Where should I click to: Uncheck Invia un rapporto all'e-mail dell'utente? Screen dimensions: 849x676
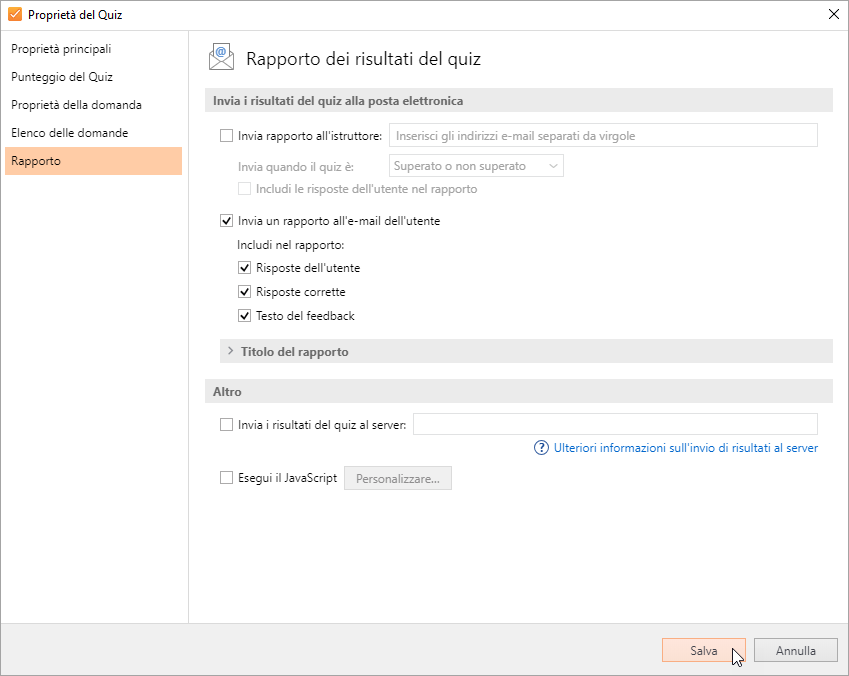[x=226, y=221]
